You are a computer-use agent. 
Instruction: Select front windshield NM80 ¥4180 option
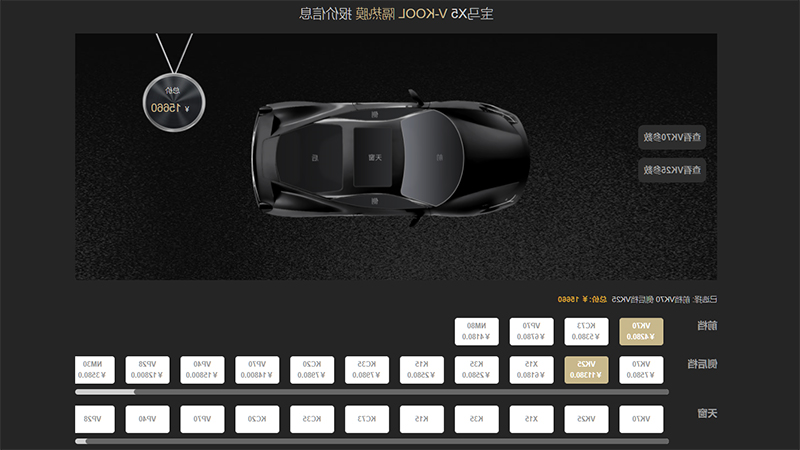click(477, 332)
